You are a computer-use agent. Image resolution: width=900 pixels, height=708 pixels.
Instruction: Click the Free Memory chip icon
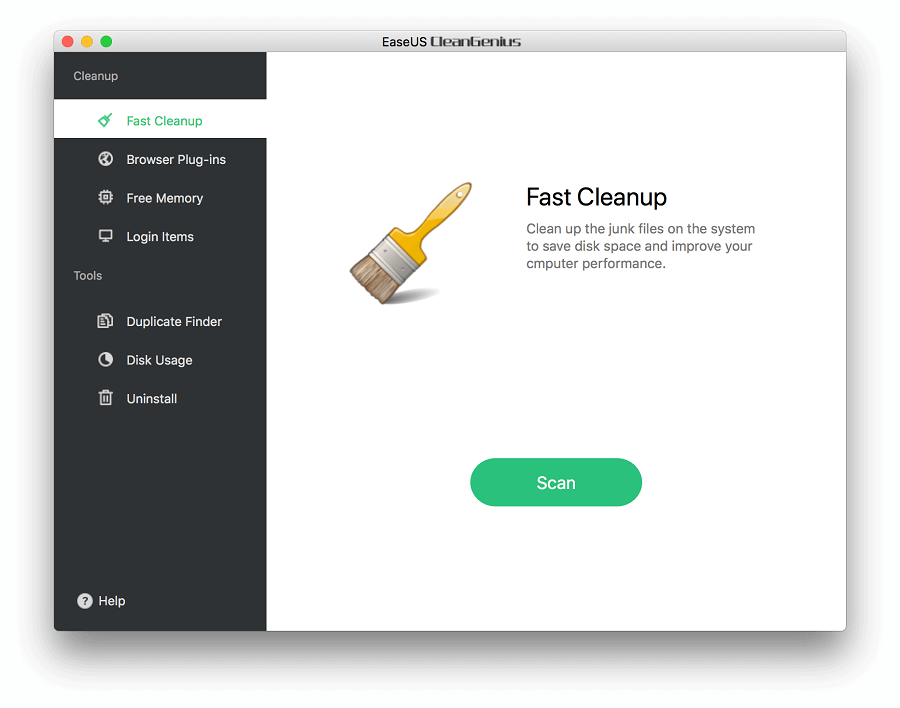coord(106,198)
